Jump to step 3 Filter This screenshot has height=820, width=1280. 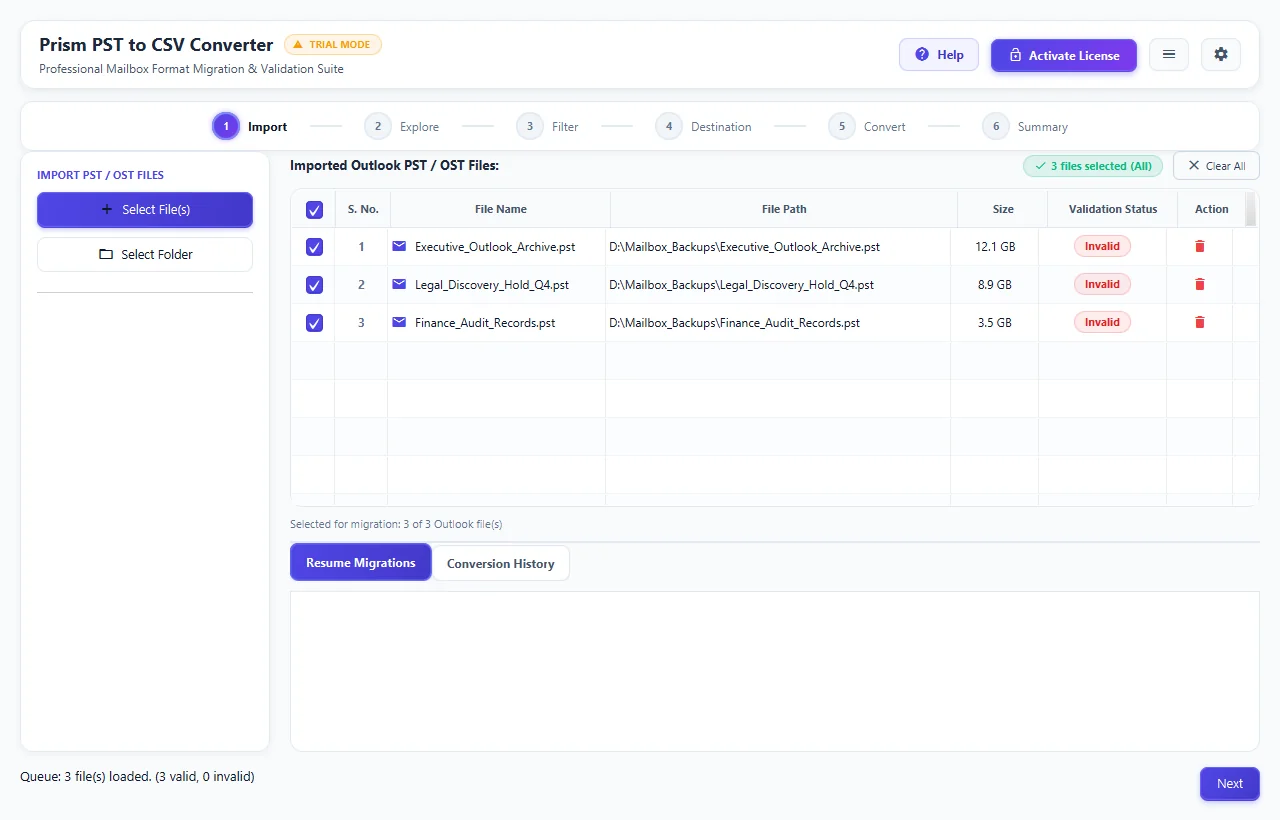click(x=548, y=127)
